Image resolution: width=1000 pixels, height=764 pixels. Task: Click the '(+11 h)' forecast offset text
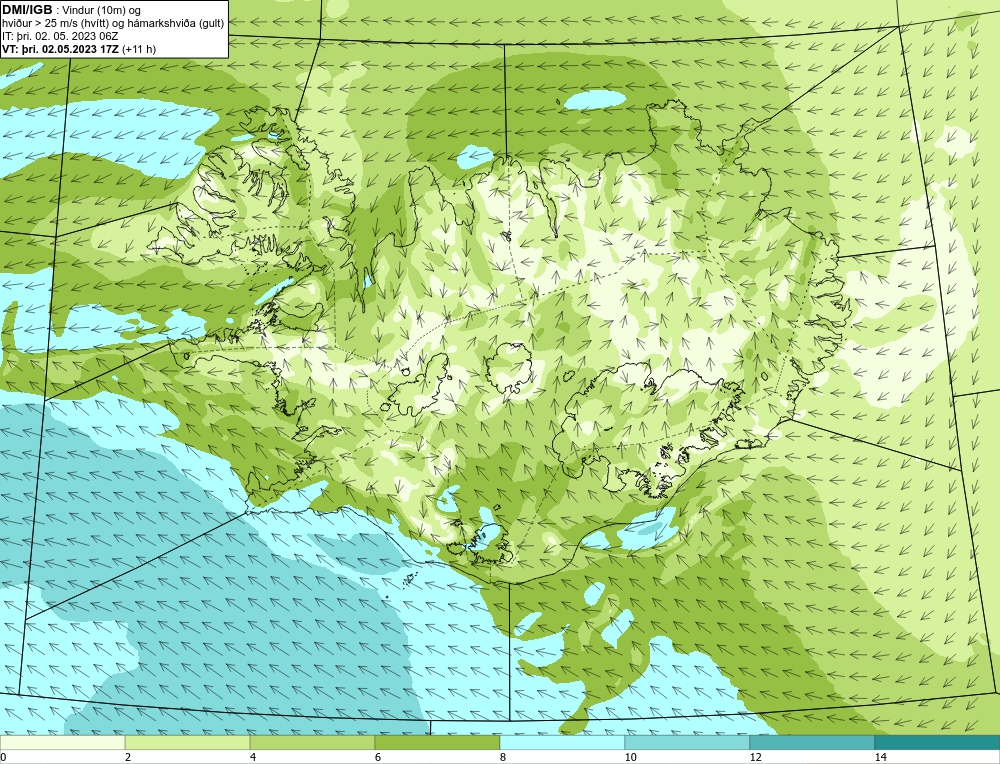[139, 48]
